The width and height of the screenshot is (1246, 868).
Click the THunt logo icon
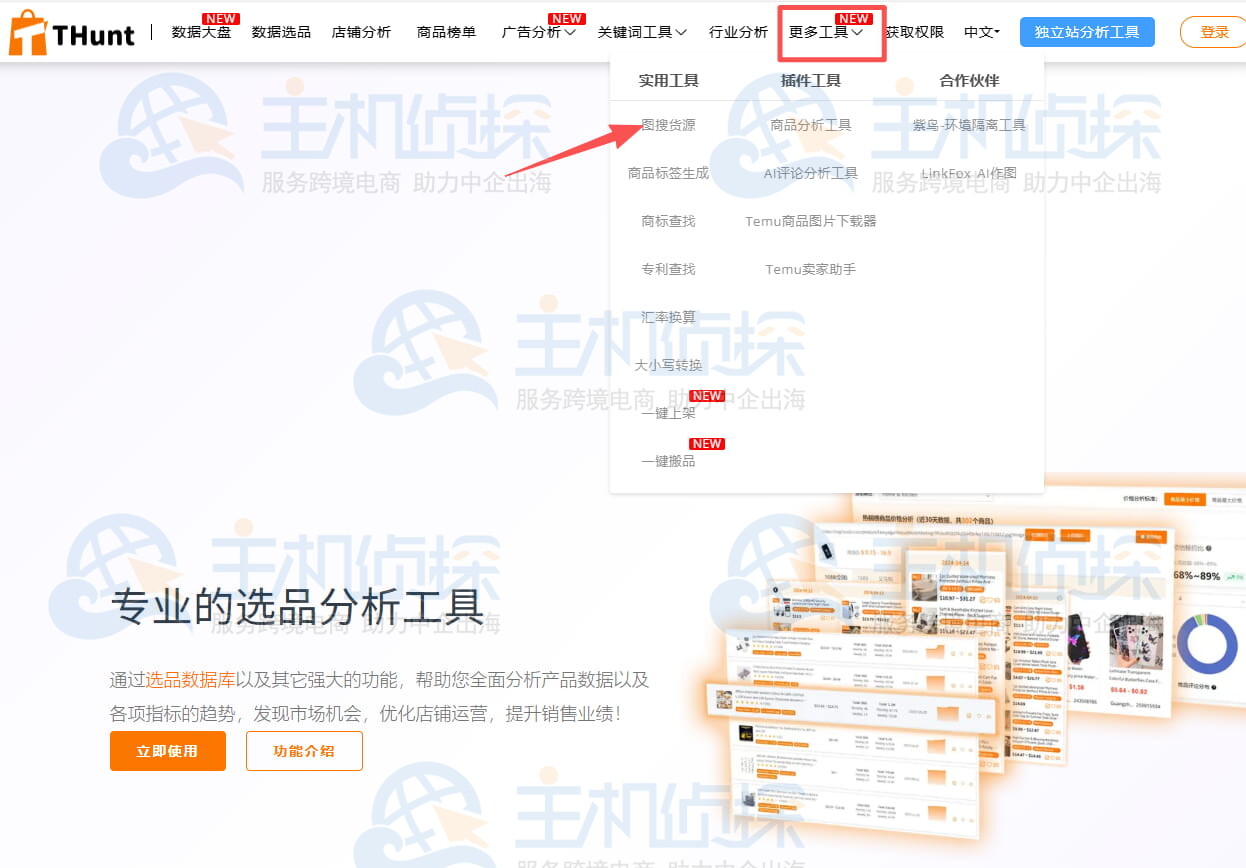pos(27,31)
